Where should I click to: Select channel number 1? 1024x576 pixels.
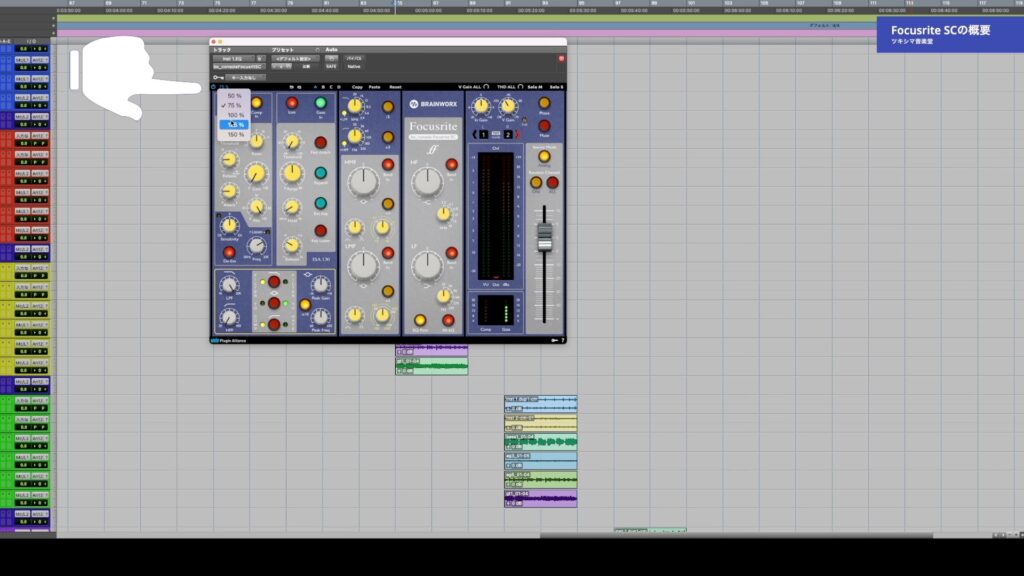[483, 135]
